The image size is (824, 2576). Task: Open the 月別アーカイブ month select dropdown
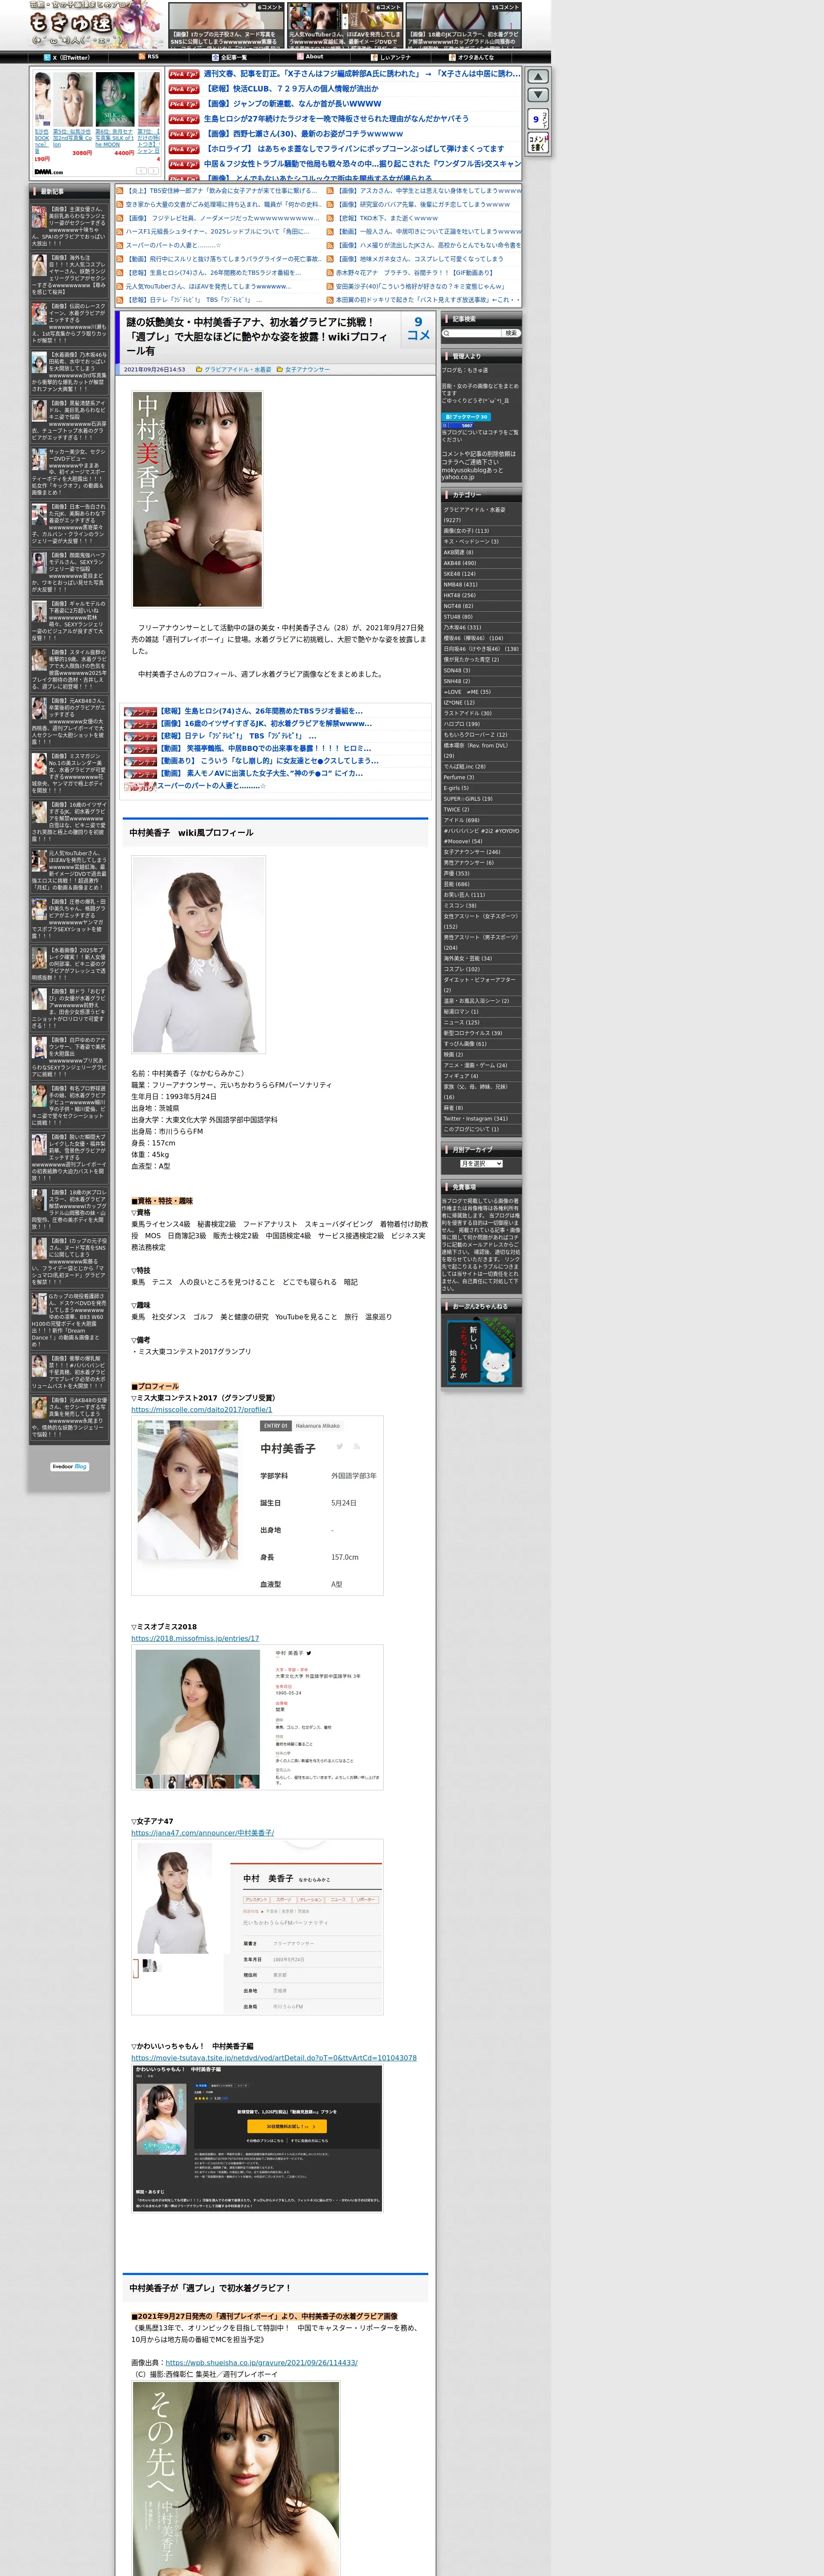coord(481,1163)
